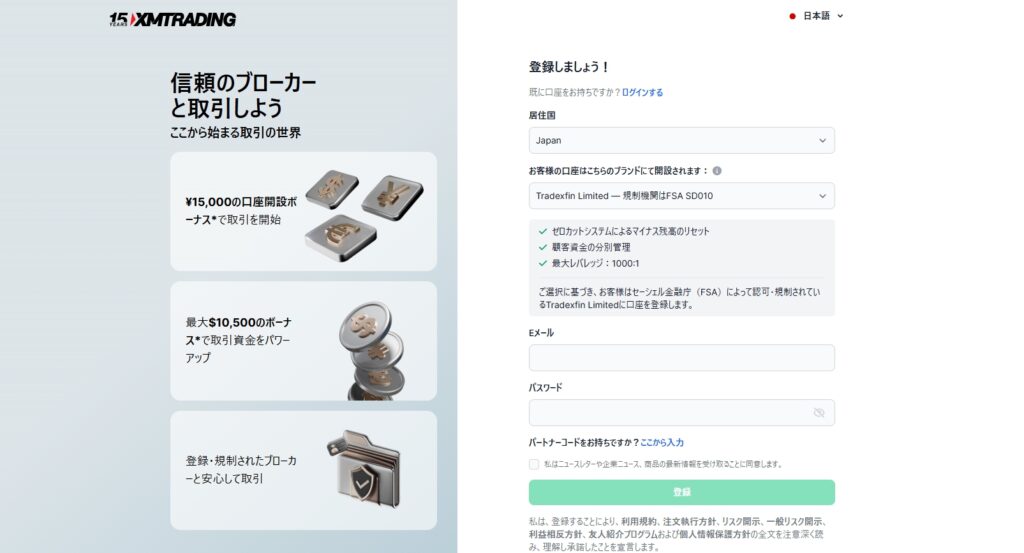Click the XMTrading logo
1024x553 pixels.
tap(172, 20)
